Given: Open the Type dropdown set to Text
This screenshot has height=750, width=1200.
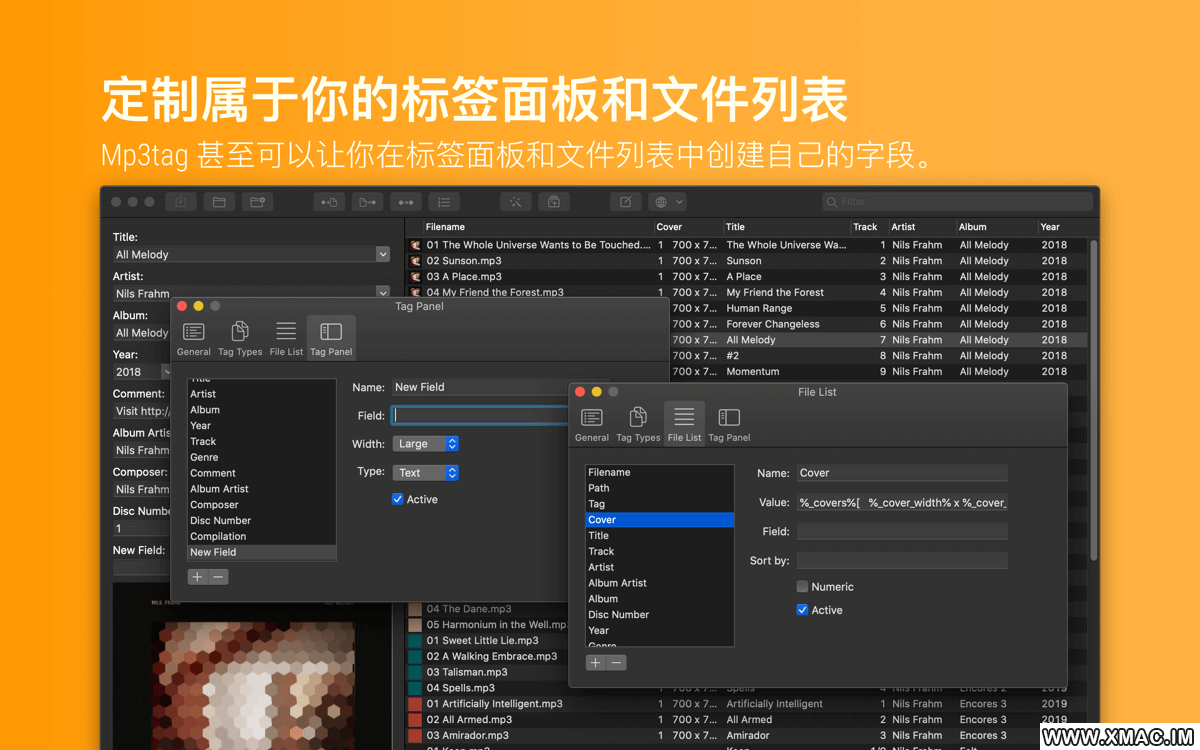Looking at the screenshot, I should click(426, 473).
